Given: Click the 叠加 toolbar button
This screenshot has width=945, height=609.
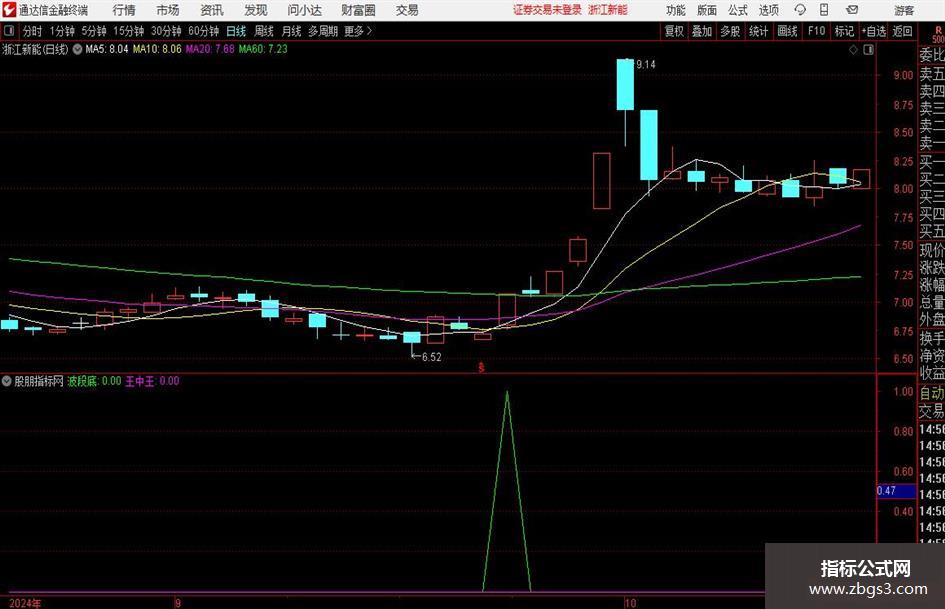Looking at the screenshot, I should (x=702, y=31).
